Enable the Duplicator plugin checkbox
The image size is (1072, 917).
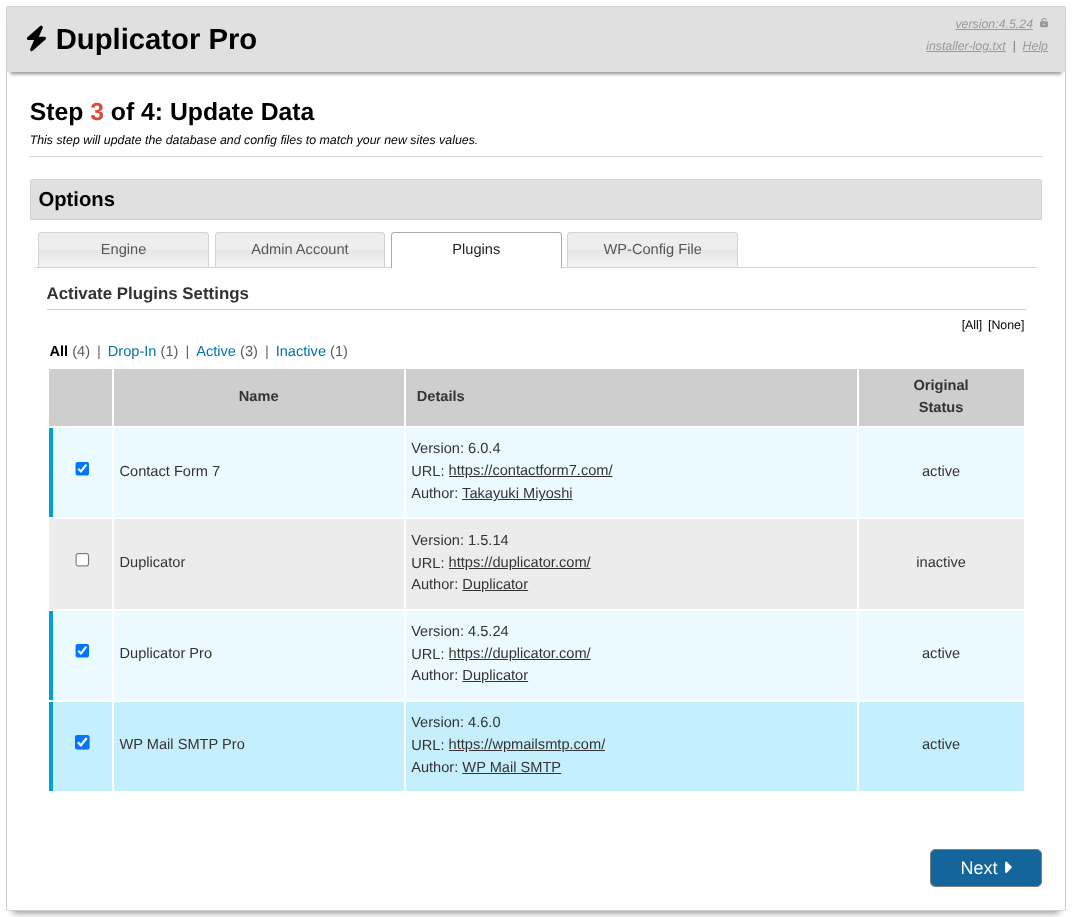tap(82, 560)
